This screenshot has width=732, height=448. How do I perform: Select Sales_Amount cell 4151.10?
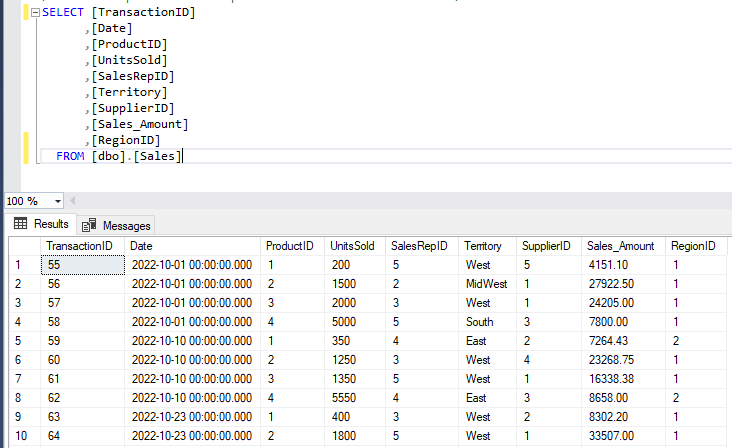pyautogui.click(x=623, y=265)
